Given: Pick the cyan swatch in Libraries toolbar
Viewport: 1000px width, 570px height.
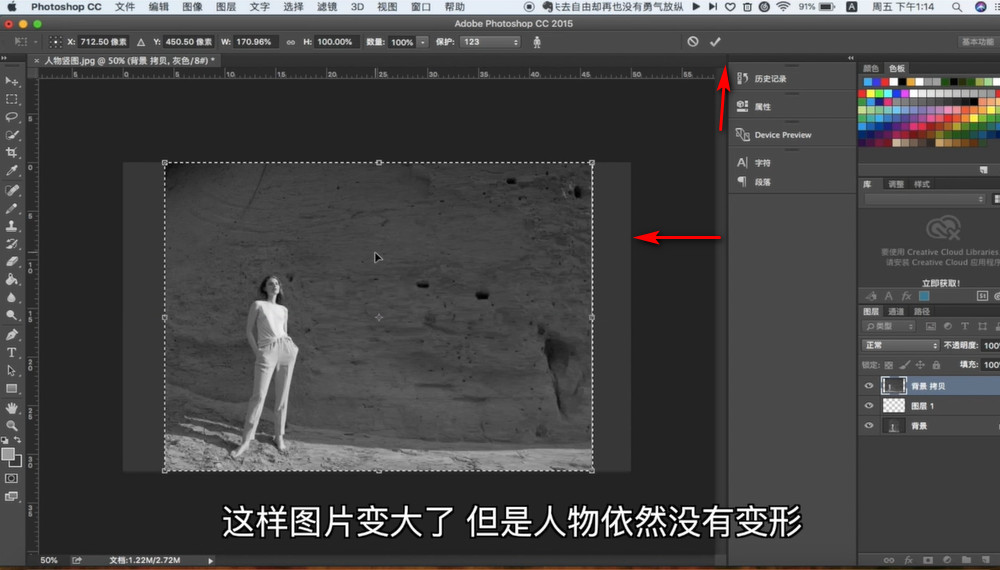Looking at the screenshot, I should (x=923, y=296).
